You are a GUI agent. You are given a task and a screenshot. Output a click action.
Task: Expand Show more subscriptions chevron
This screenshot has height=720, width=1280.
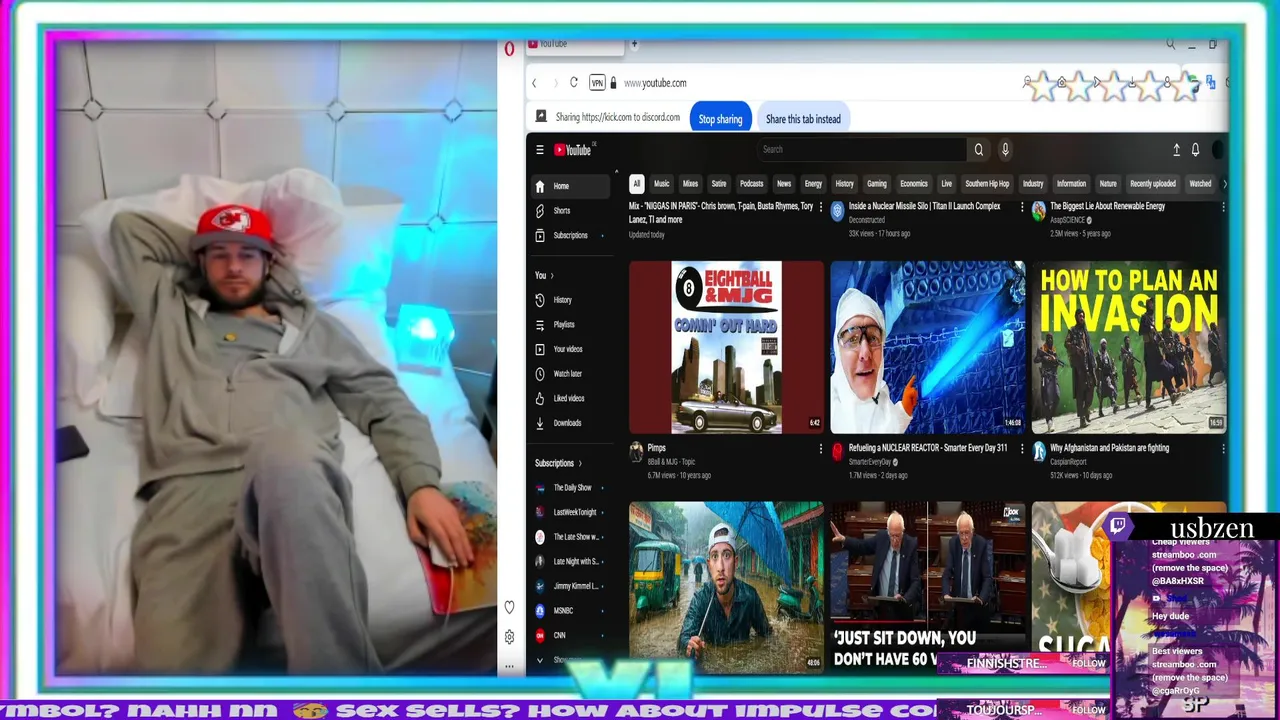(x=541, y=660)
